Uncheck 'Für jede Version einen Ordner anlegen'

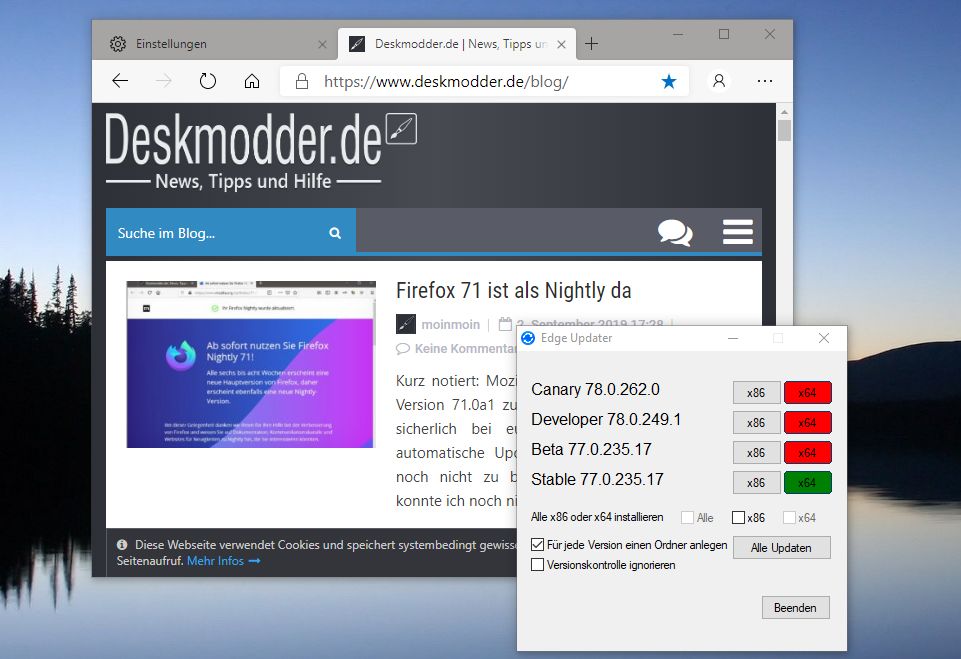537,544
